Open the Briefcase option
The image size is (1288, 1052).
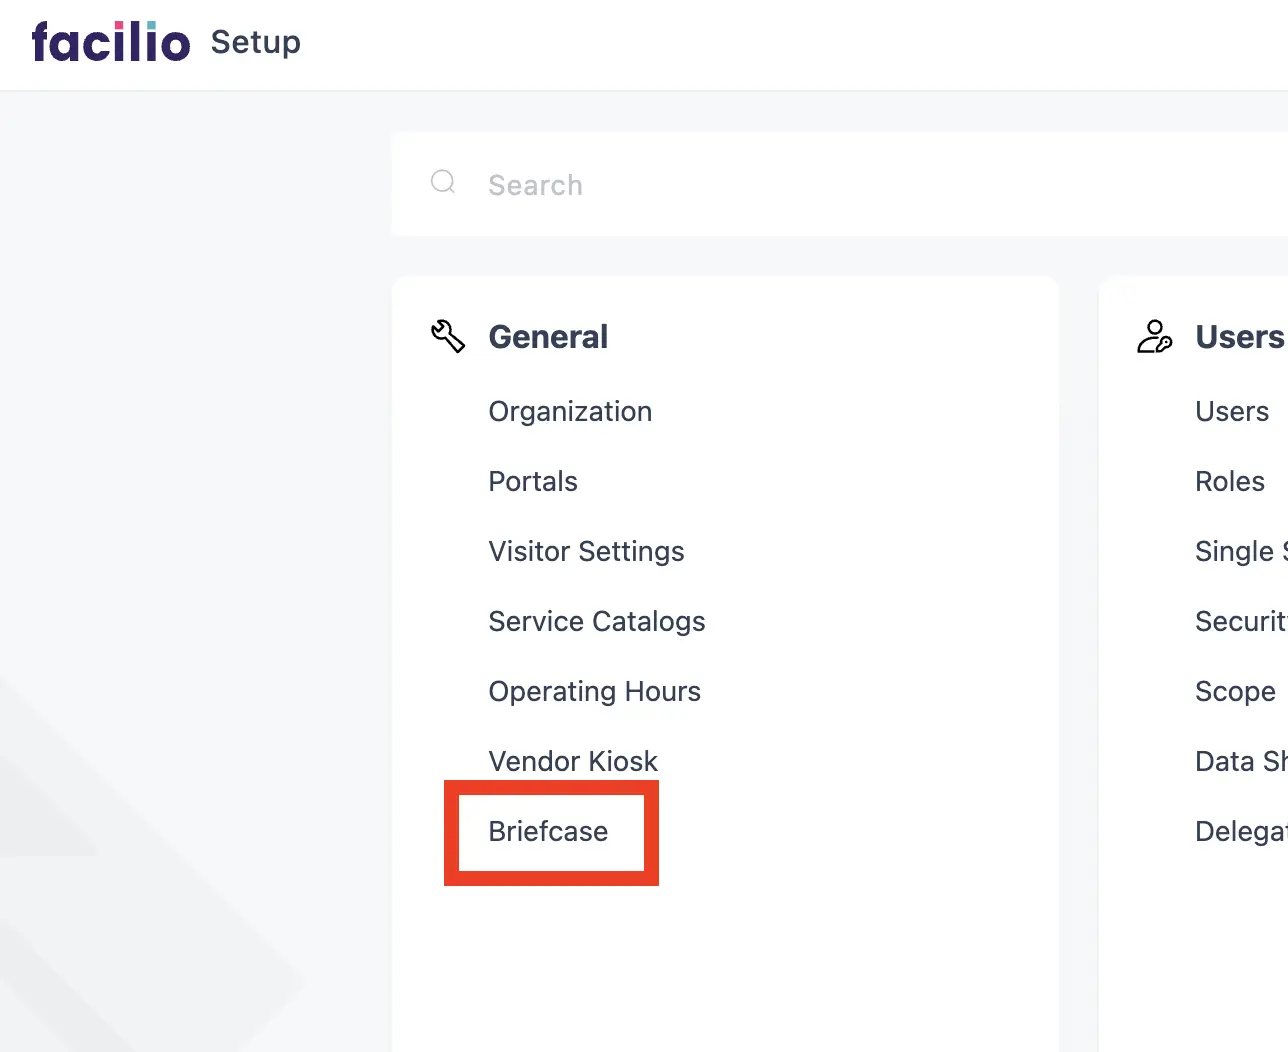548,832
